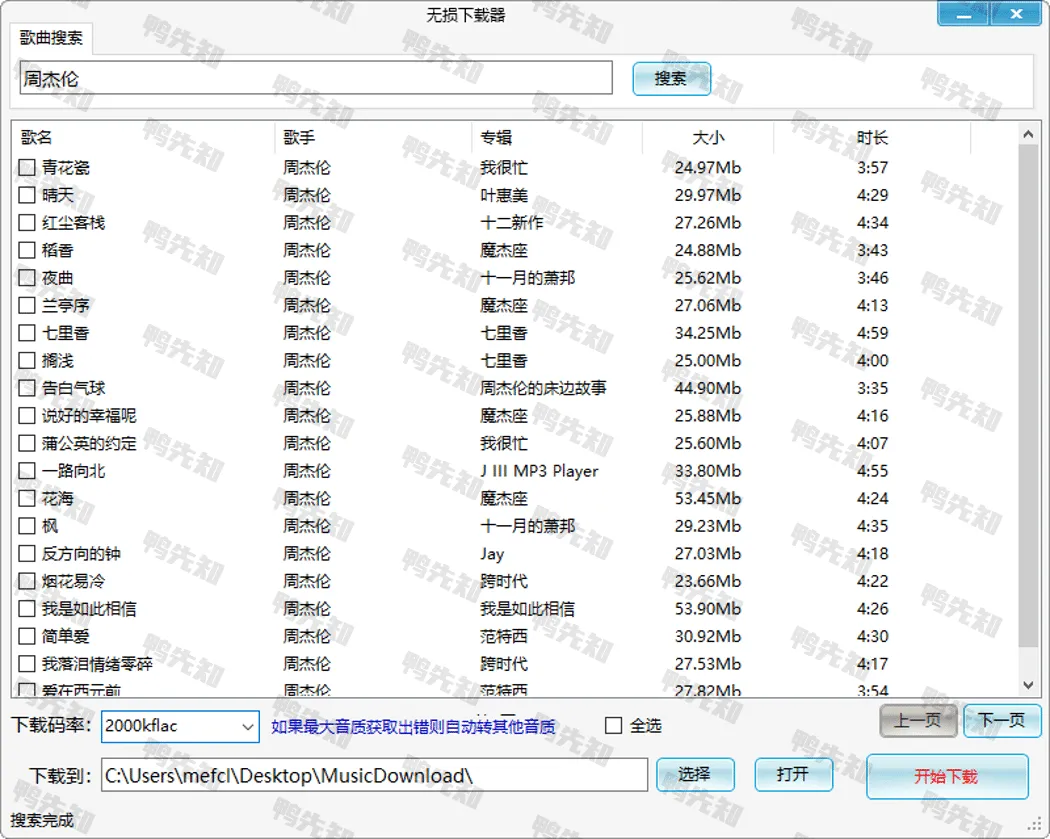
Task: Check the 反方向的钟 checkbox
Action: (27, 554)
